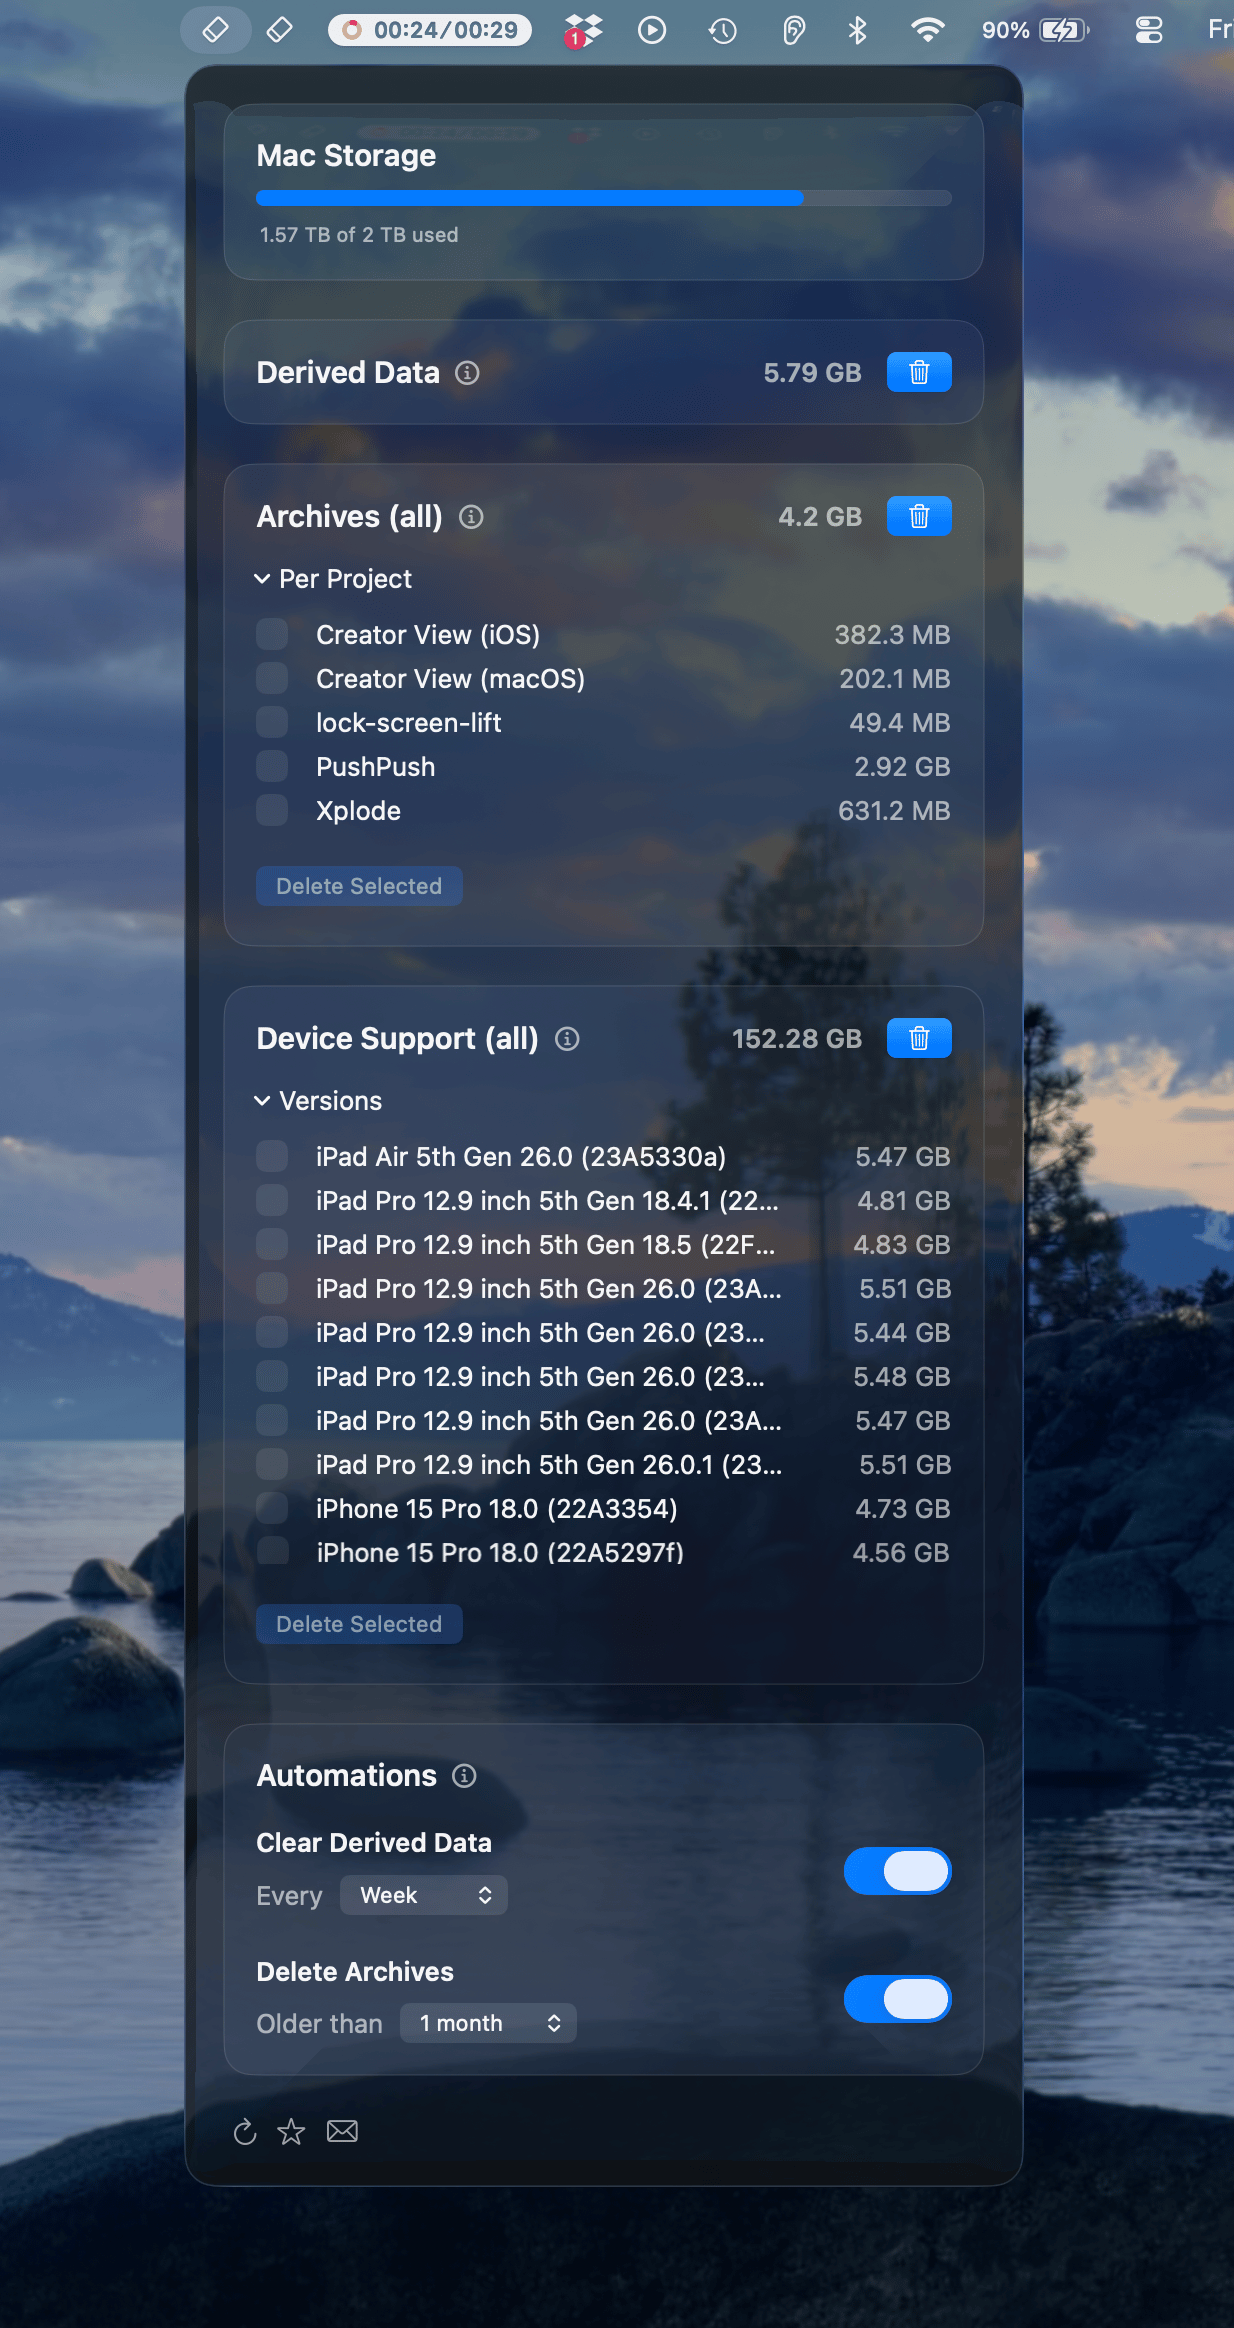Open the Older than 1 month dropdown
The width and height of the screenshot is (1234, 2328).
488,2024
